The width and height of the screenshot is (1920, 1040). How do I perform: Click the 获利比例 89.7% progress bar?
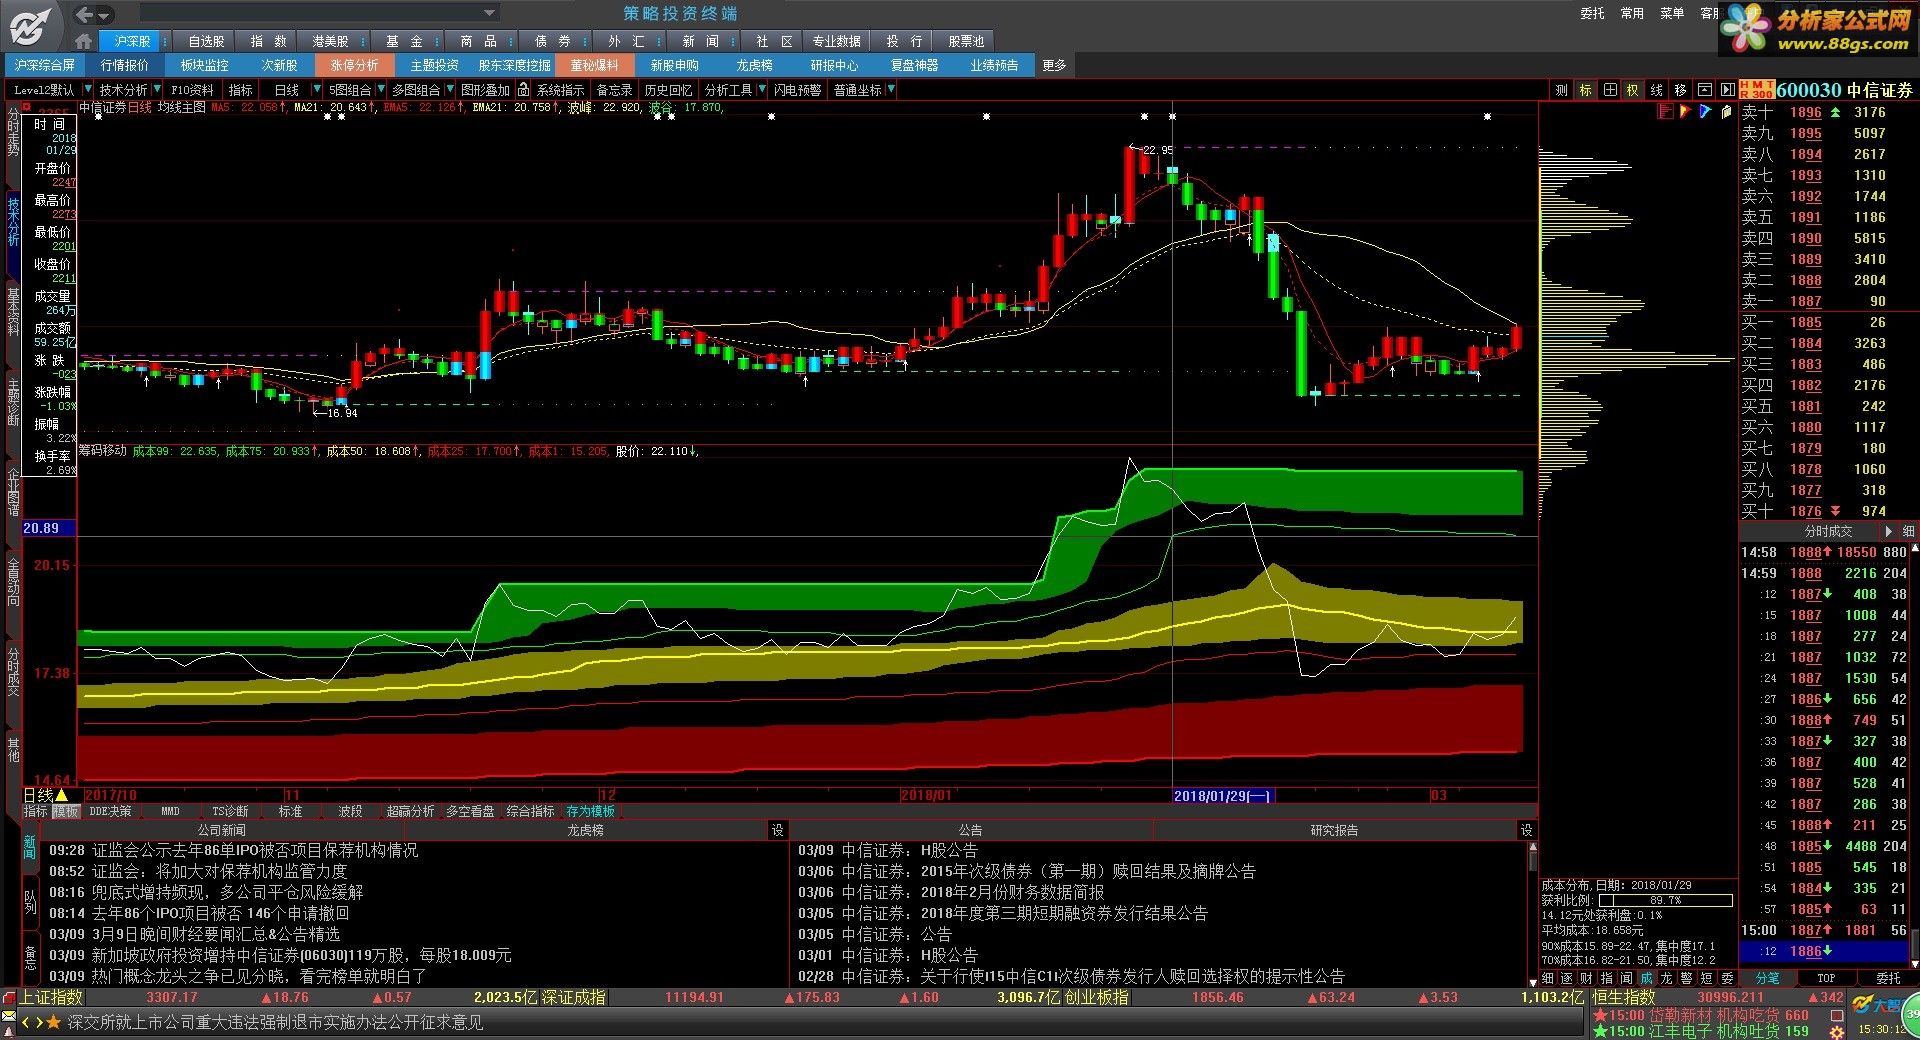[1665, 900]
